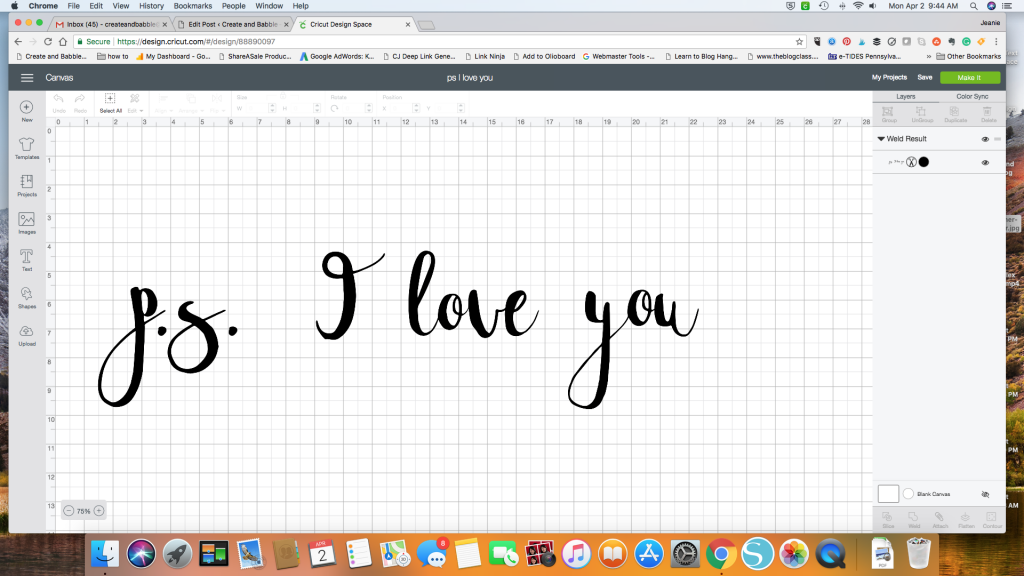Click the welded text thumbnail in the layer row
Image resolution: width=1024 pixels, height=576 pixels.
click(x=896, y=162)
